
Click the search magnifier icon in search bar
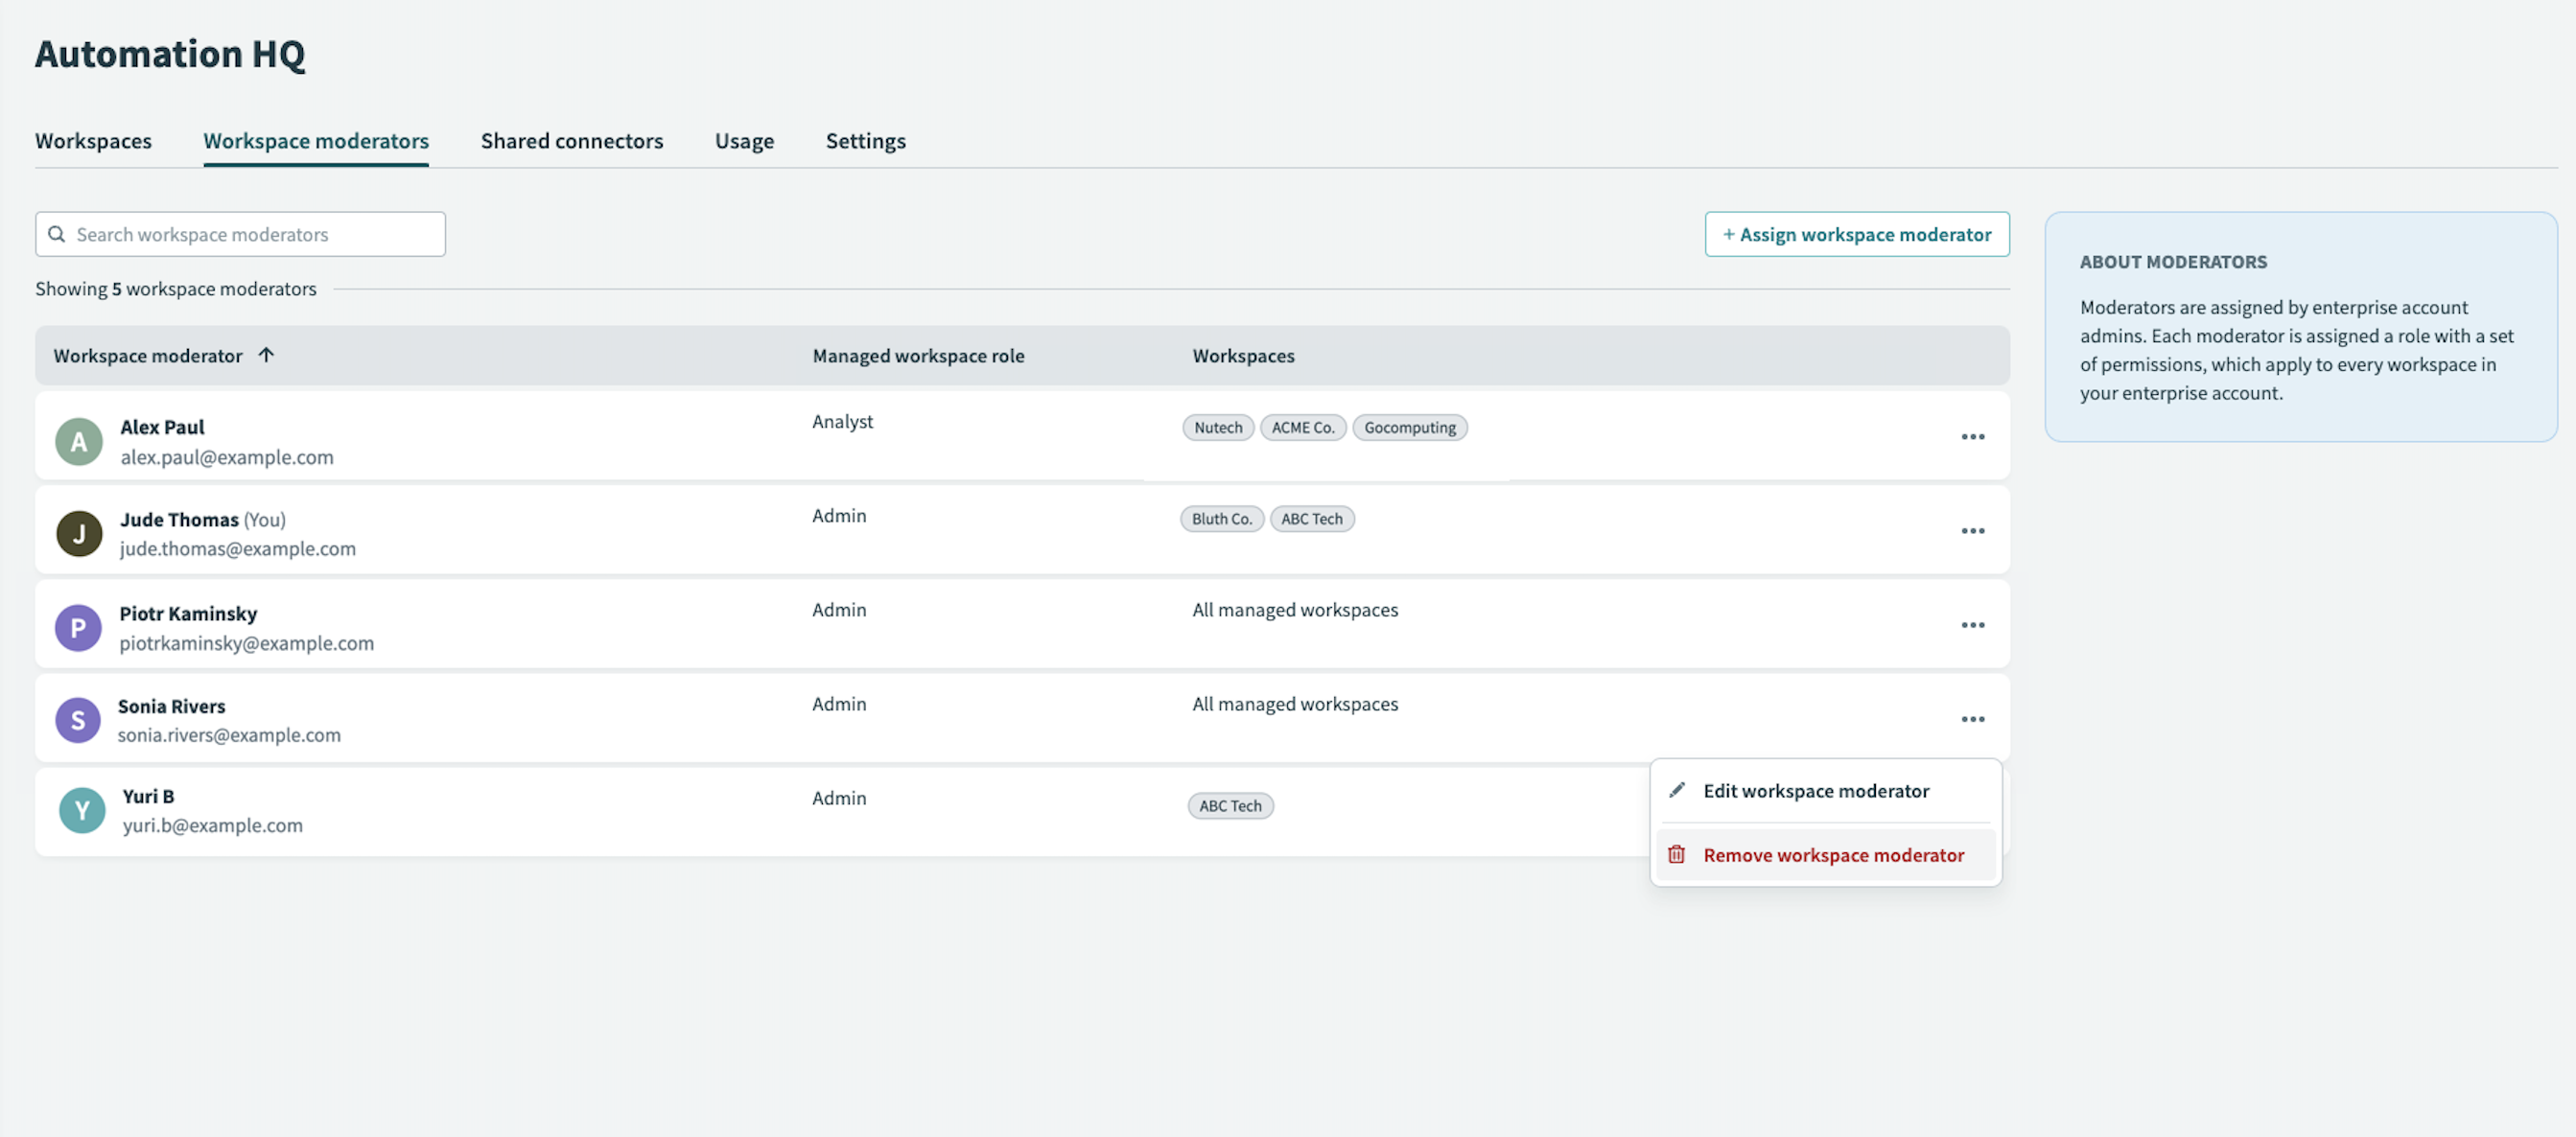(56, 233)
